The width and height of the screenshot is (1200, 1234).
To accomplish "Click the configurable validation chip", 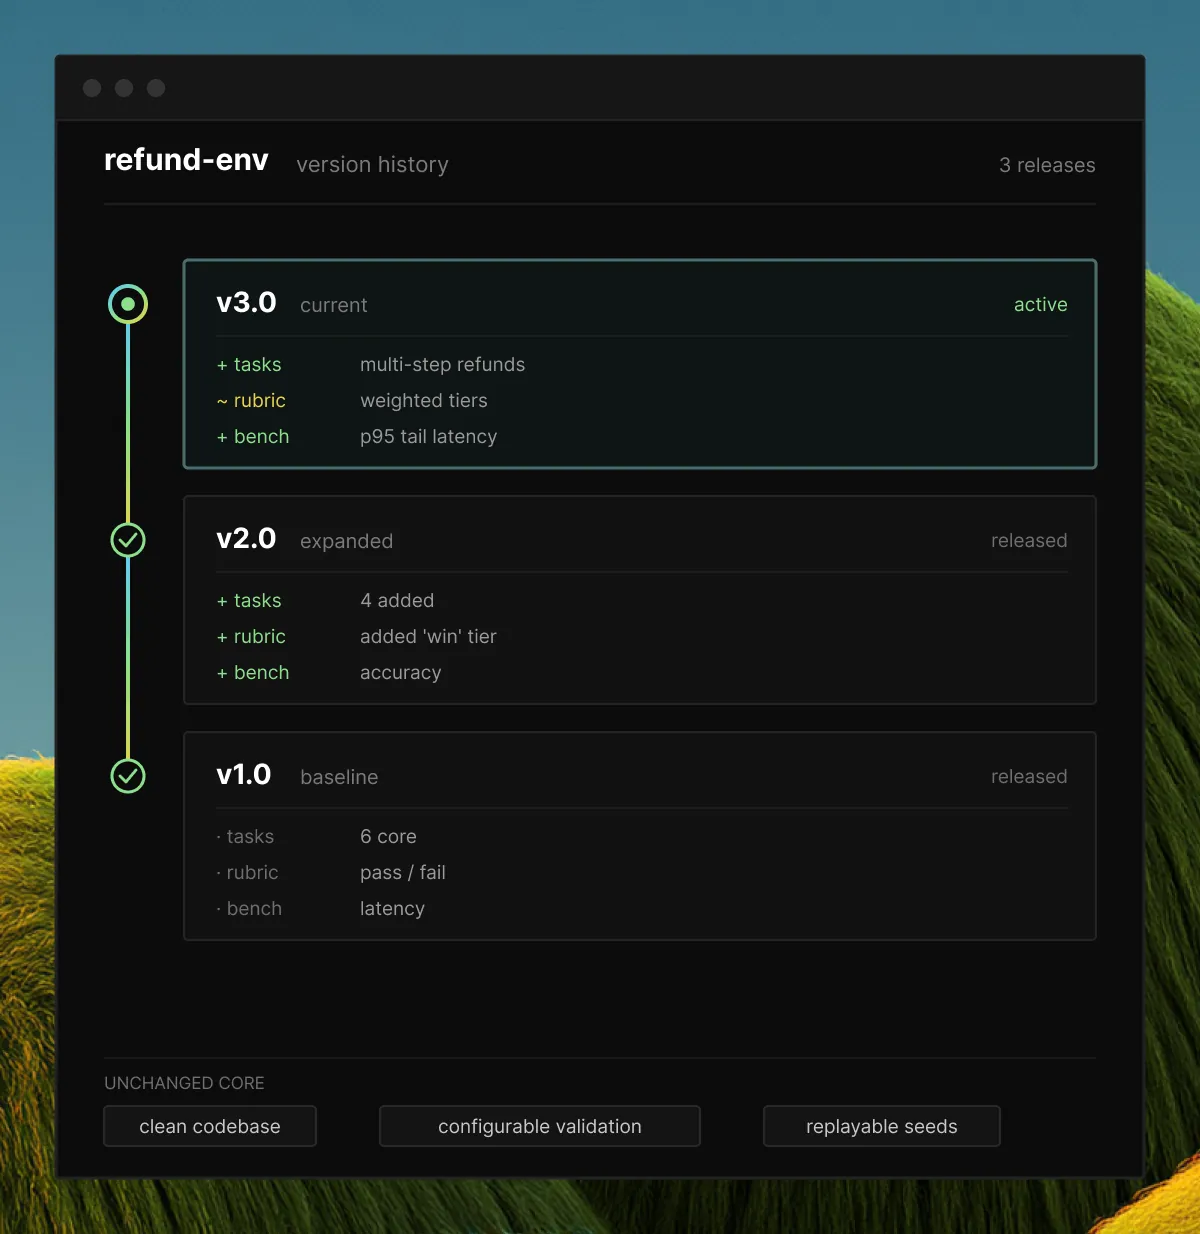I will [x=540, y=1126].
